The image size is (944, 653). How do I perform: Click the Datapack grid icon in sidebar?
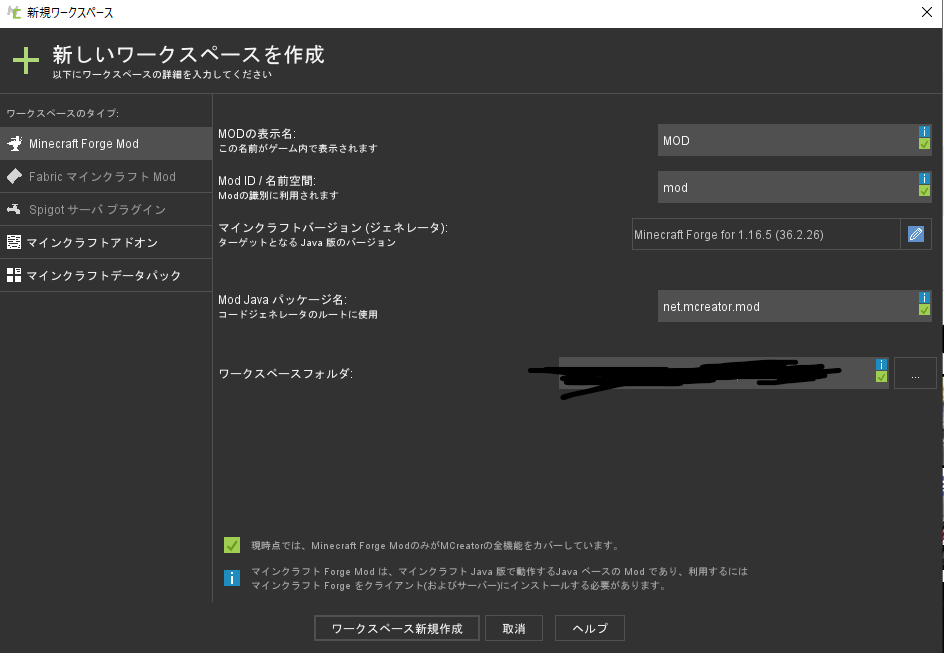(13, 275)
